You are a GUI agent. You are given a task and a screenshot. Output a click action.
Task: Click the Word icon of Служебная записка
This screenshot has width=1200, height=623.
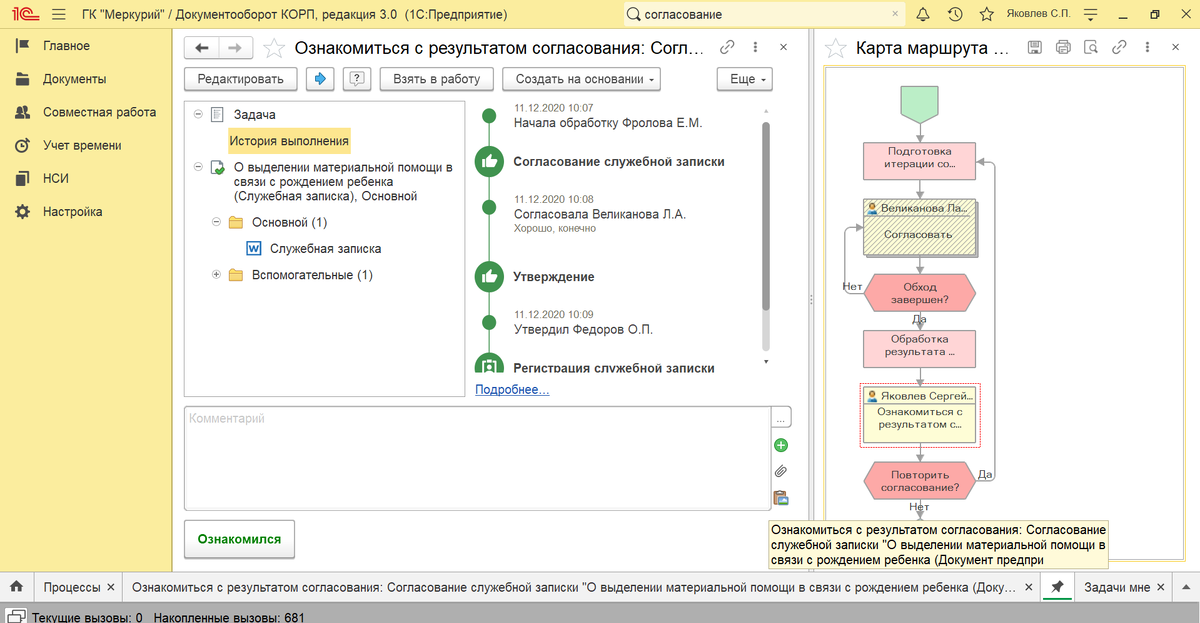coord(253,249)
